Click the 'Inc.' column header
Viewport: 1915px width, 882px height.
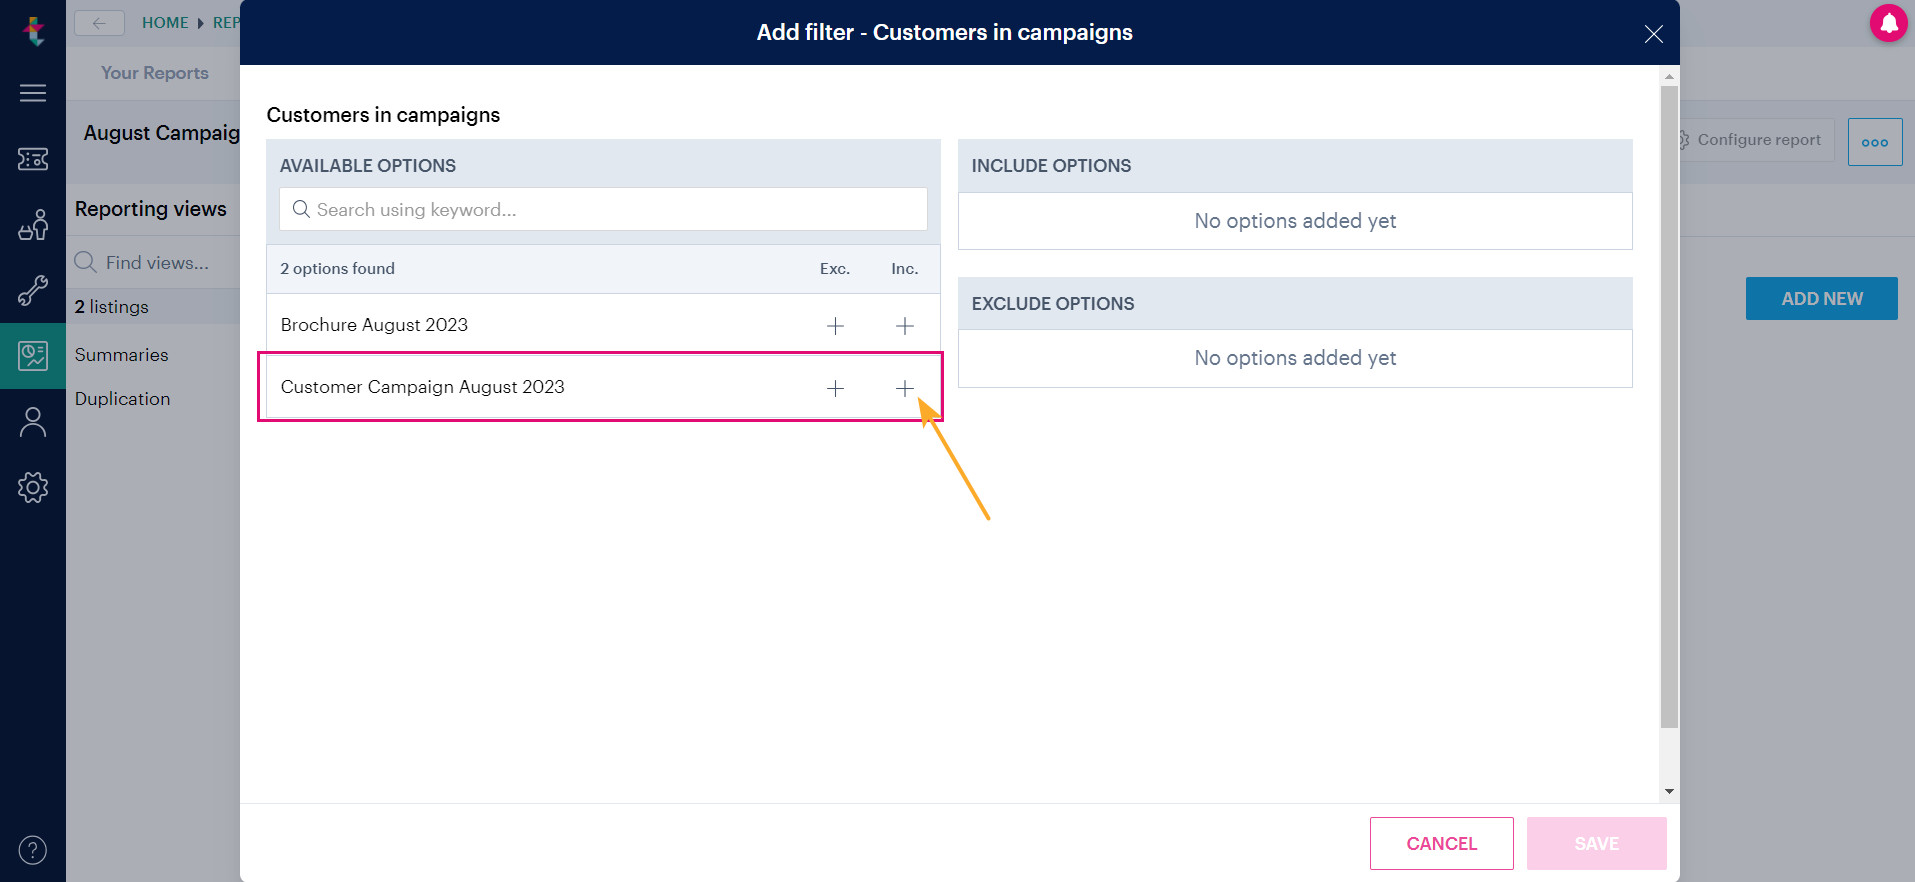pyautogui.click(x=905, y=268)
